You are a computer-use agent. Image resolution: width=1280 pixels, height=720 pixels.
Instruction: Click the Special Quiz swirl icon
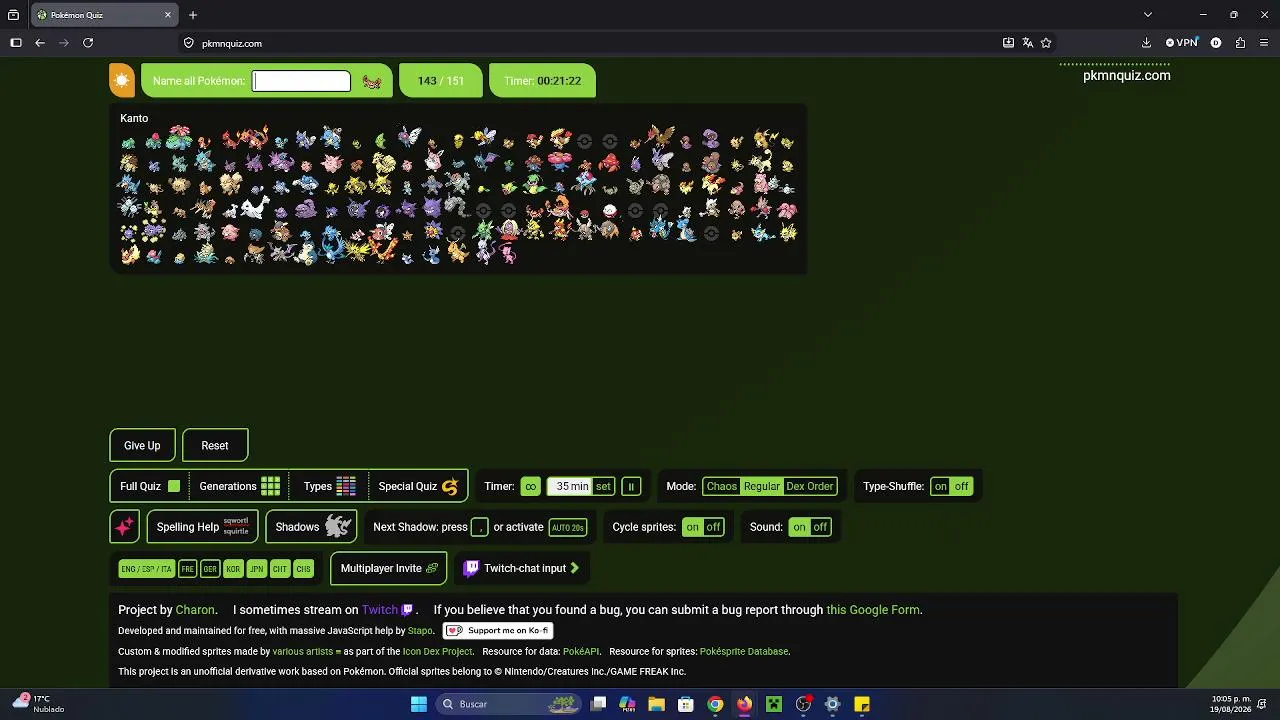450,487
